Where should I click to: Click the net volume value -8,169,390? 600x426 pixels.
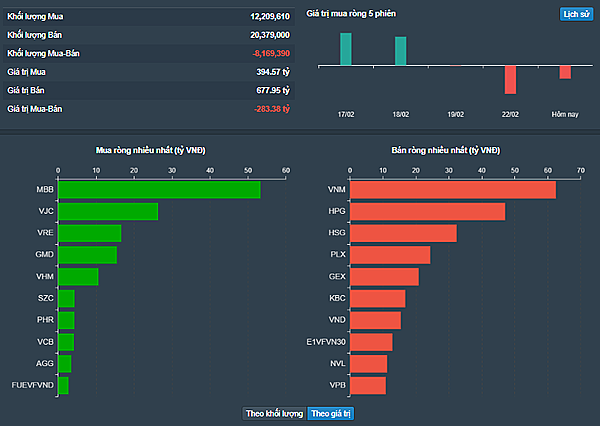pyautogui.click(x=271, y=53)
